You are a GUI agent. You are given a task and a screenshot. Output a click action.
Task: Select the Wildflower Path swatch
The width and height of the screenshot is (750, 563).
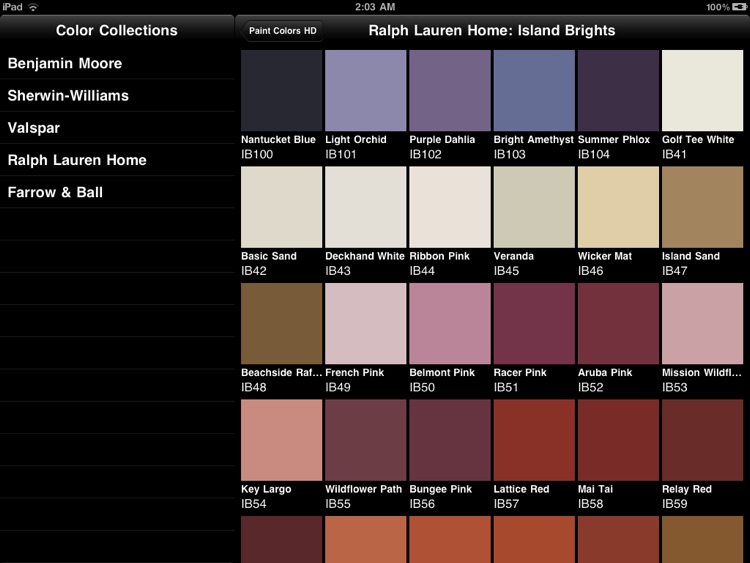pos(366,440)
